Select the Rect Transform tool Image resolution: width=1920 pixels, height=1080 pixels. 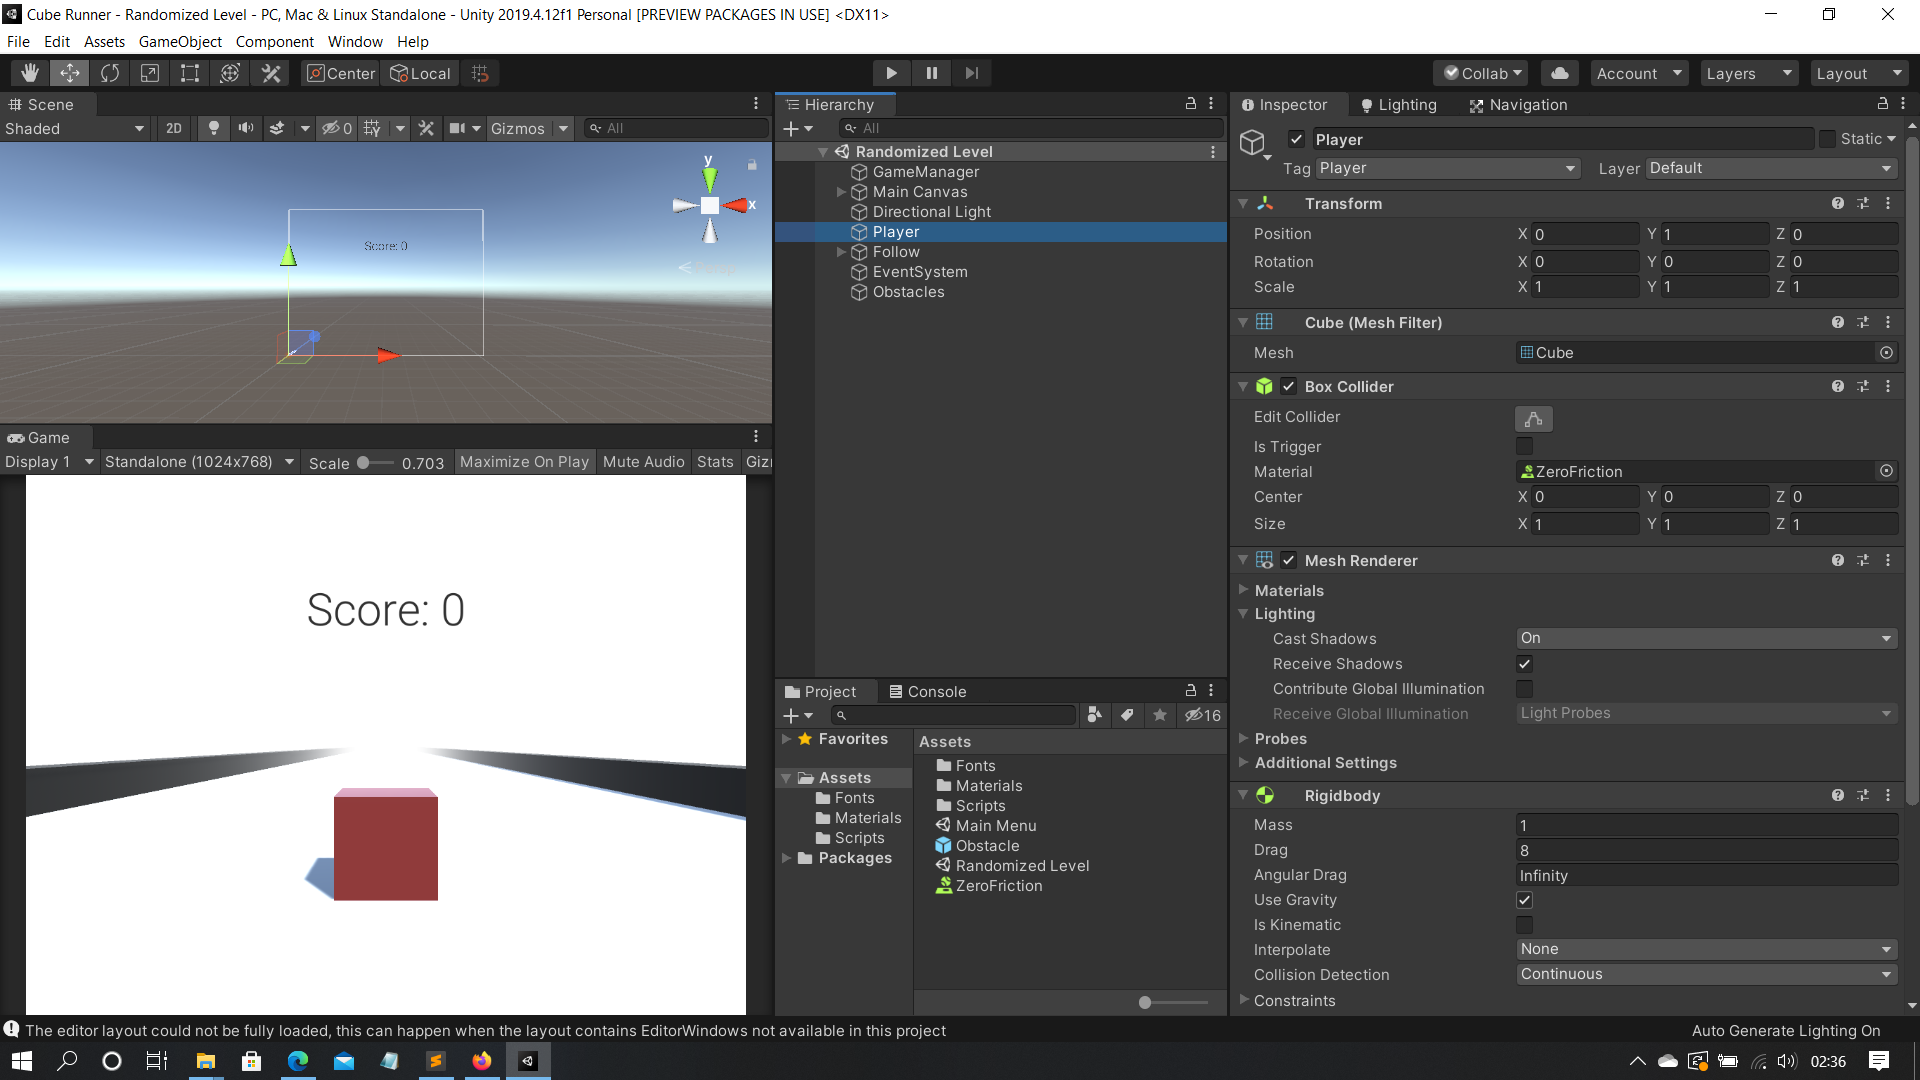(189, 73)
